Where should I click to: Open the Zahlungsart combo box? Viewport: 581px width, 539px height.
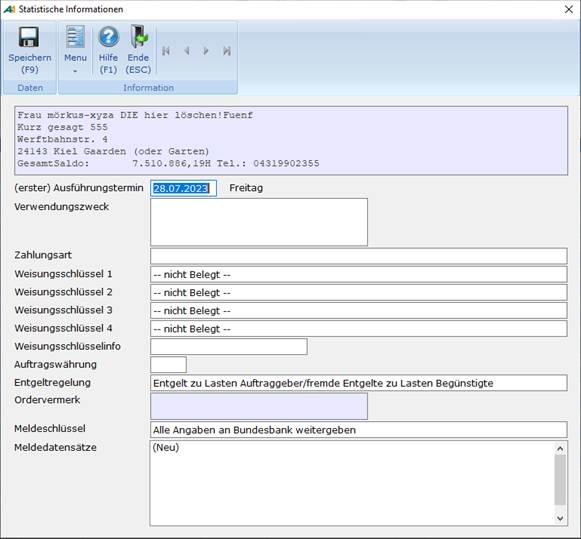click(359, 256)
